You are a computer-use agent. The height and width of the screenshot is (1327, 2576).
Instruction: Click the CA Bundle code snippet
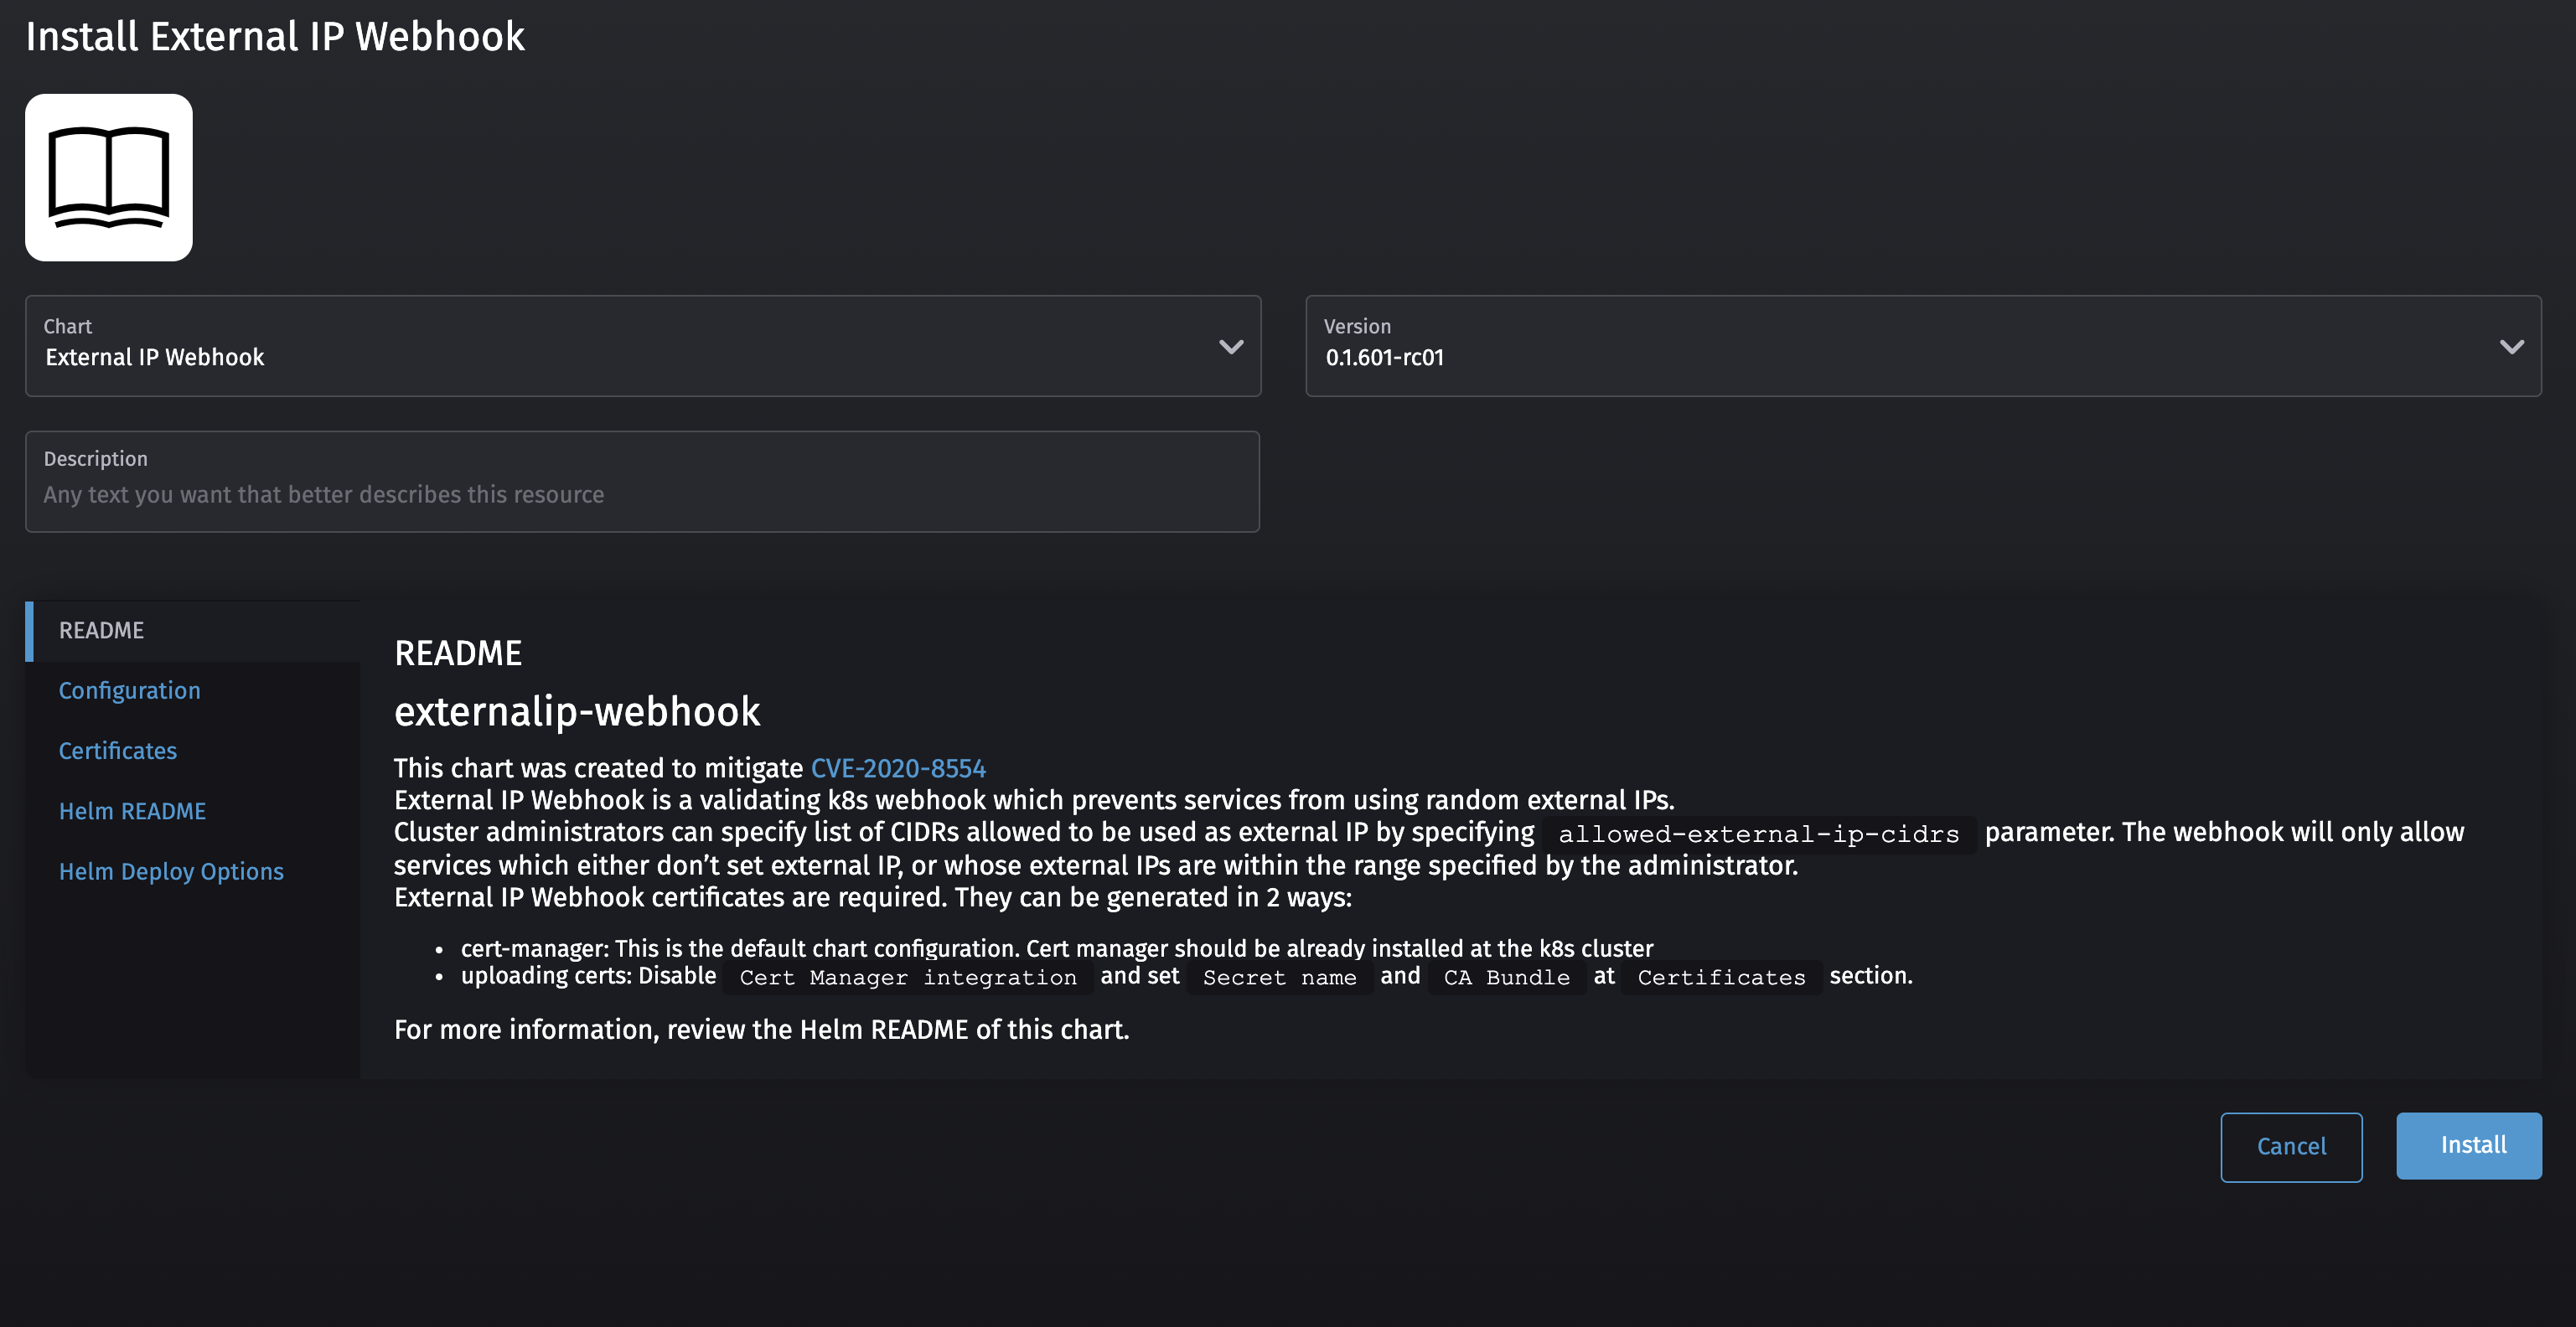[1504, 977]
